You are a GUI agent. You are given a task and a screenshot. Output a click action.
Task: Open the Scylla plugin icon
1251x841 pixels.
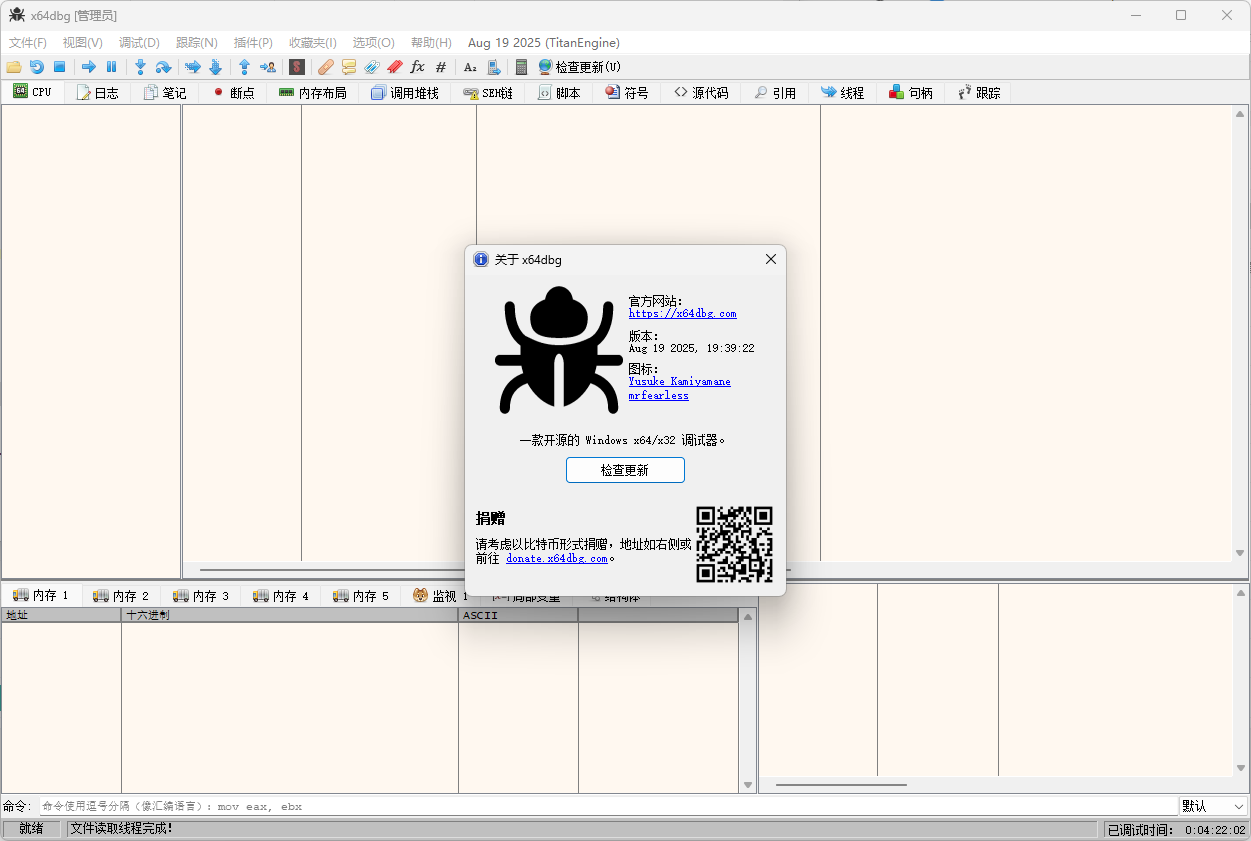point(297,67)
